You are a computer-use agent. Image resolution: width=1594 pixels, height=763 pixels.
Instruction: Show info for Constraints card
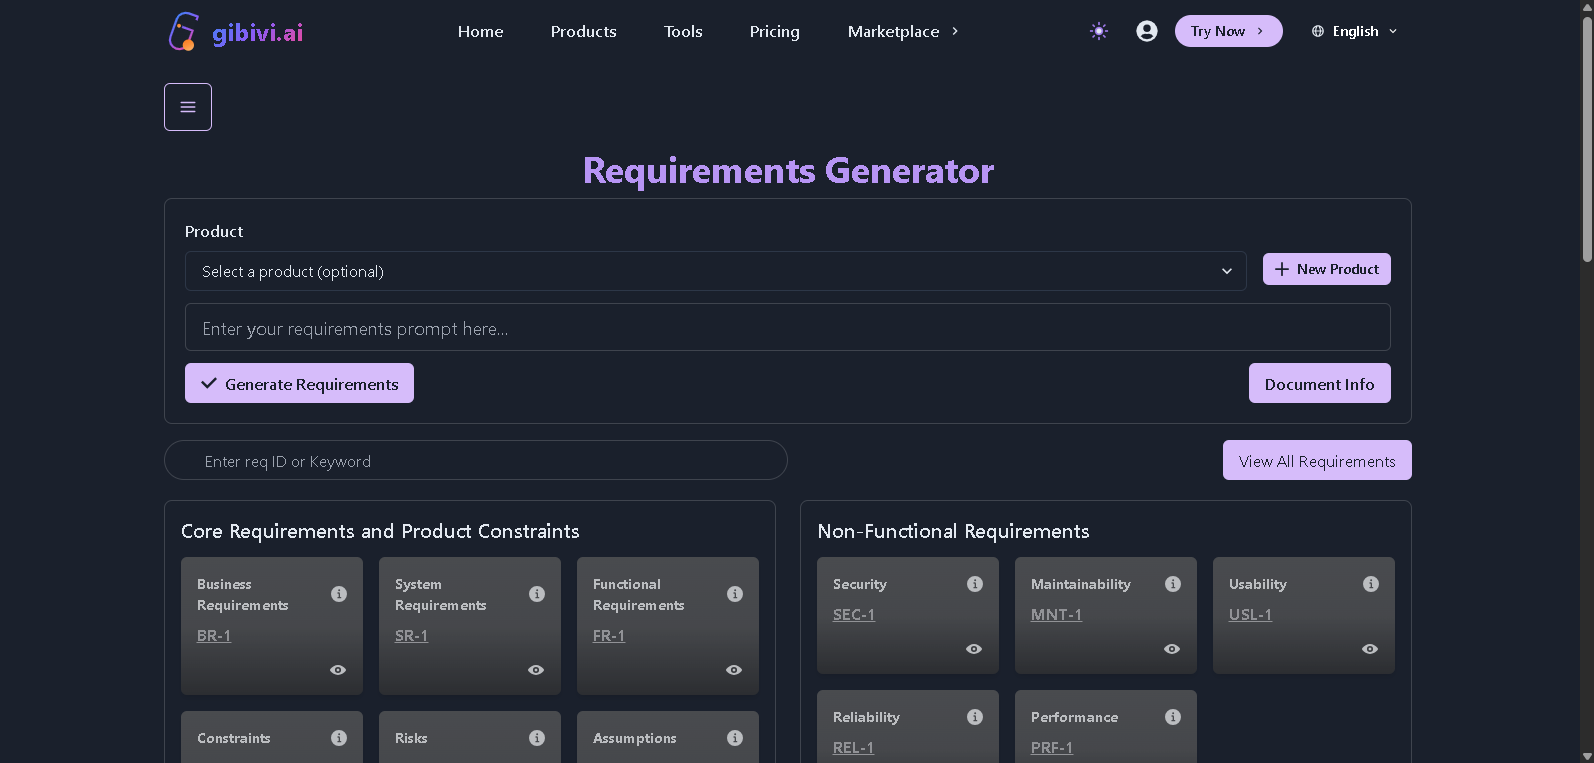click(339, 738)
